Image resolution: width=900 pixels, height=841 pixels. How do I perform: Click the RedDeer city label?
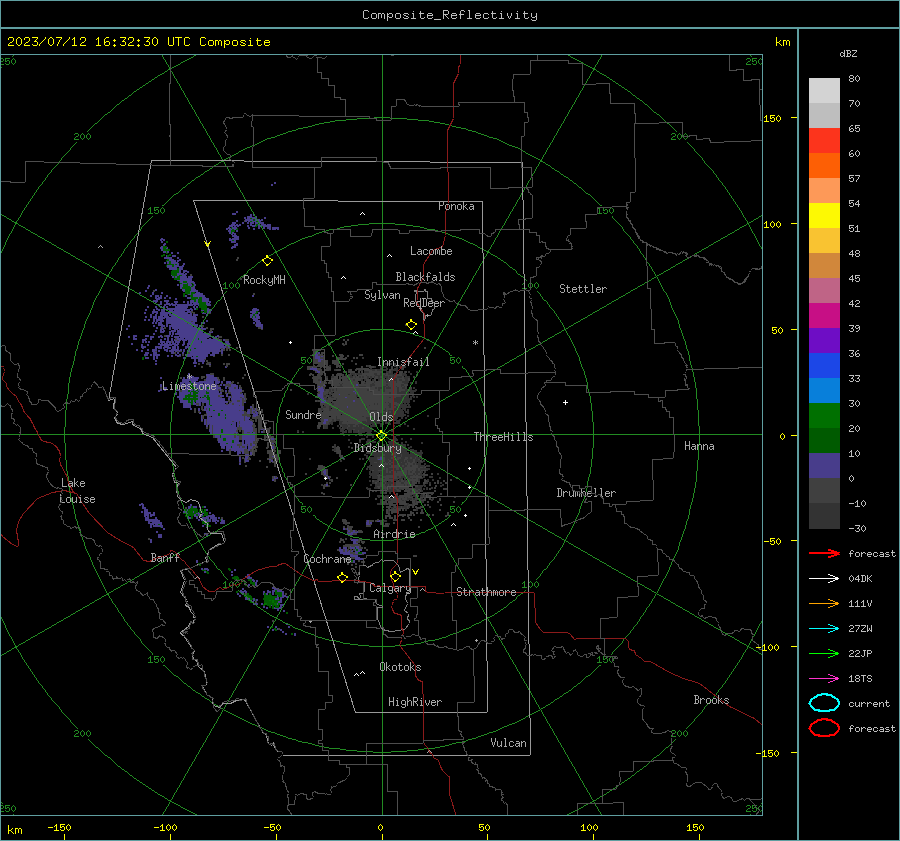pos(424,303)
